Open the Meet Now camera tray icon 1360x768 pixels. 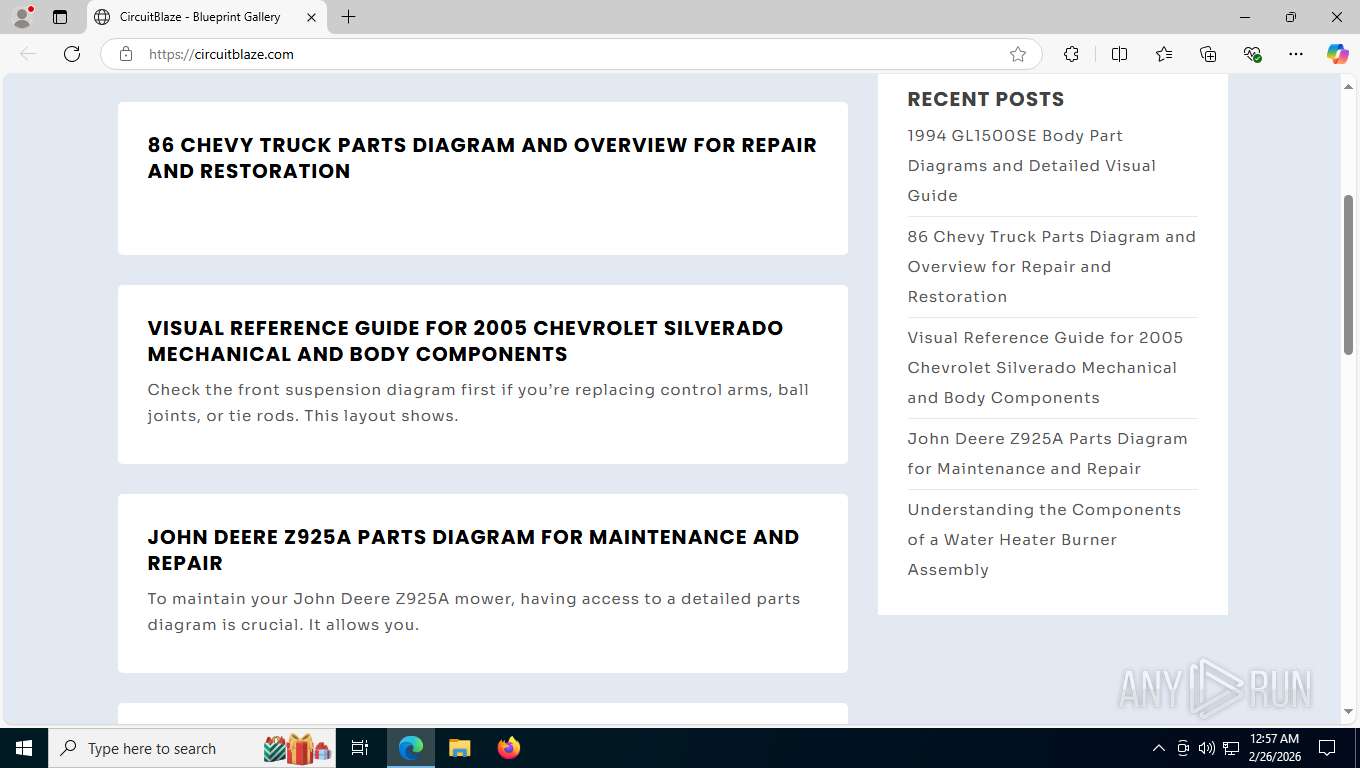[x=1183, y=748]
